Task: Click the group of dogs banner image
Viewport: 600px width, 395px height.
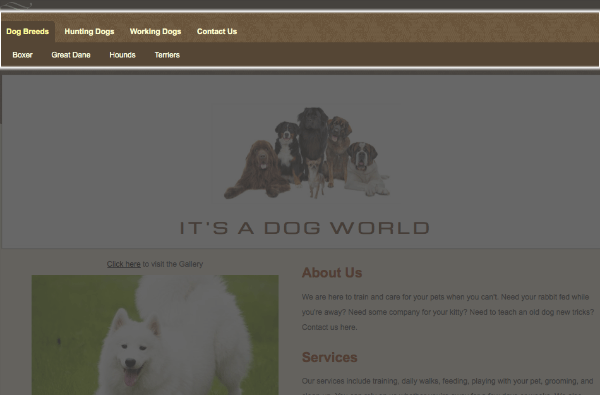Action: (307, 153)
